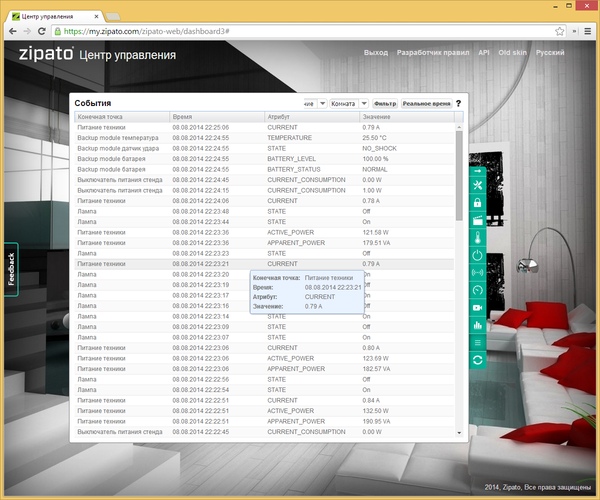Viewport: 600px width, 500px height.
Task: Open Разработчик правил link
Action: point(433,52)
